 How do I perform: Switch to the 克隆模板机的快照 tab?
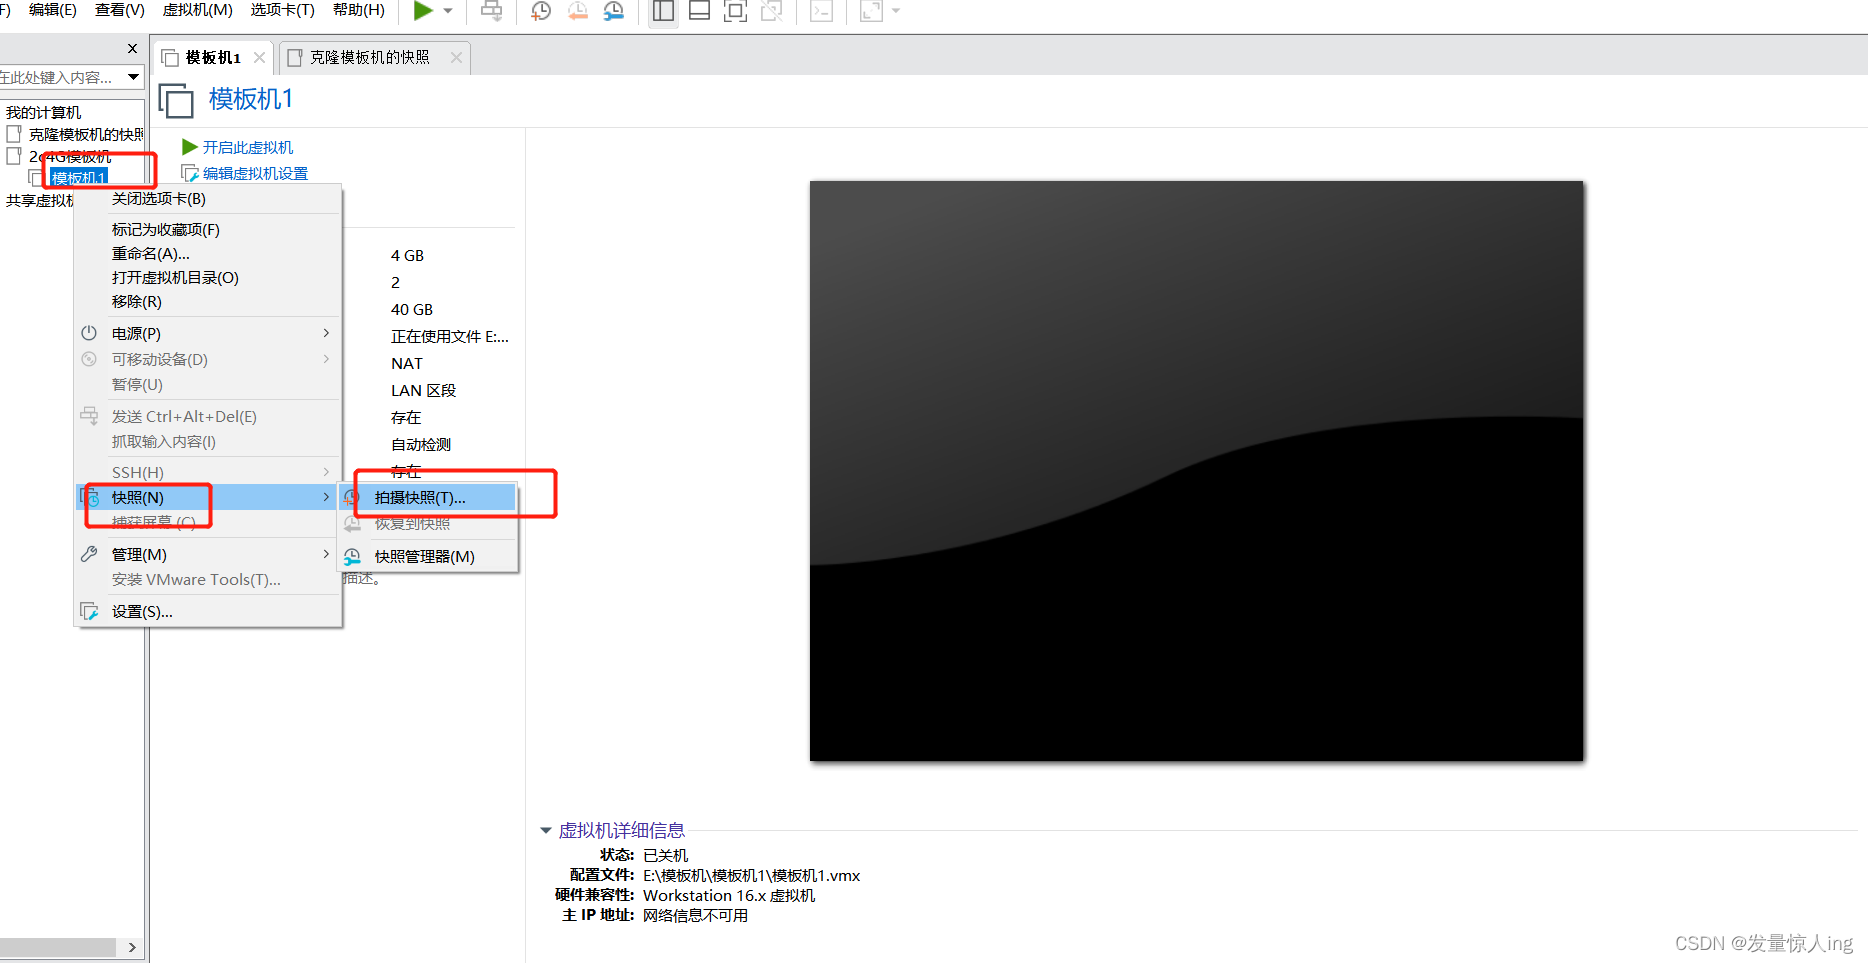369,57
